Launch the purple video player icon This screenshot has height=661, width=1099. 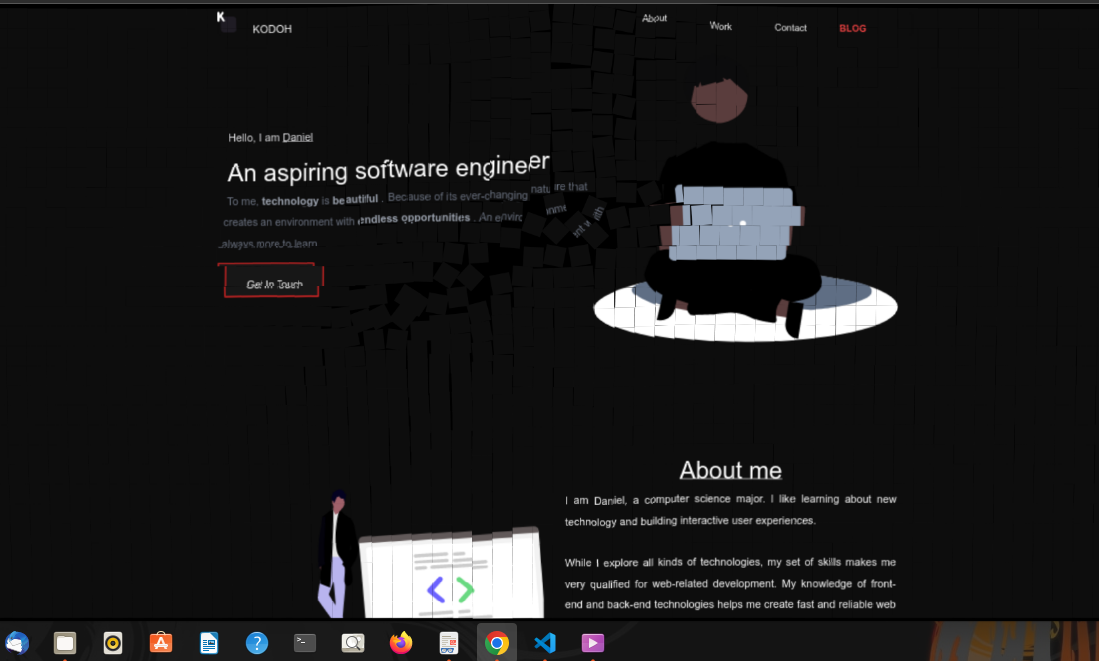[592, 643]
